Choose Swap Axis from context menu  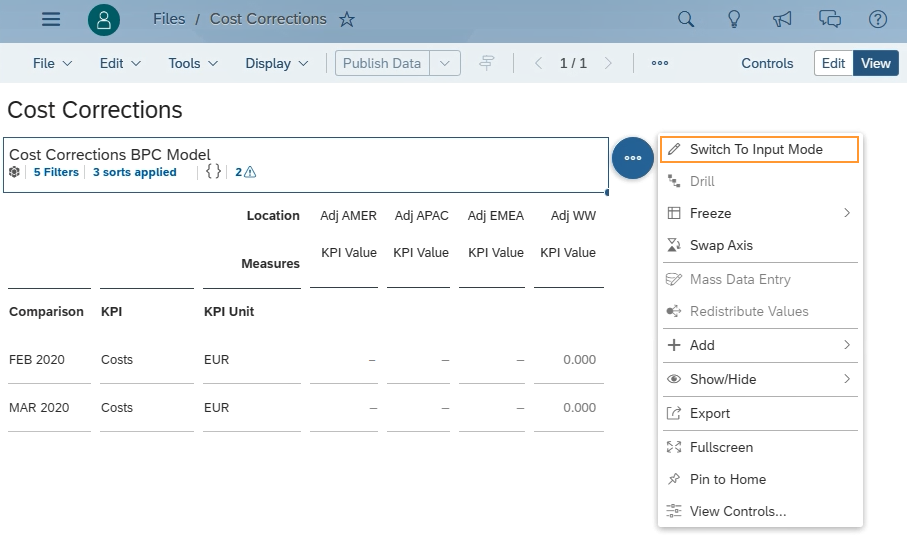pos(759,245)
